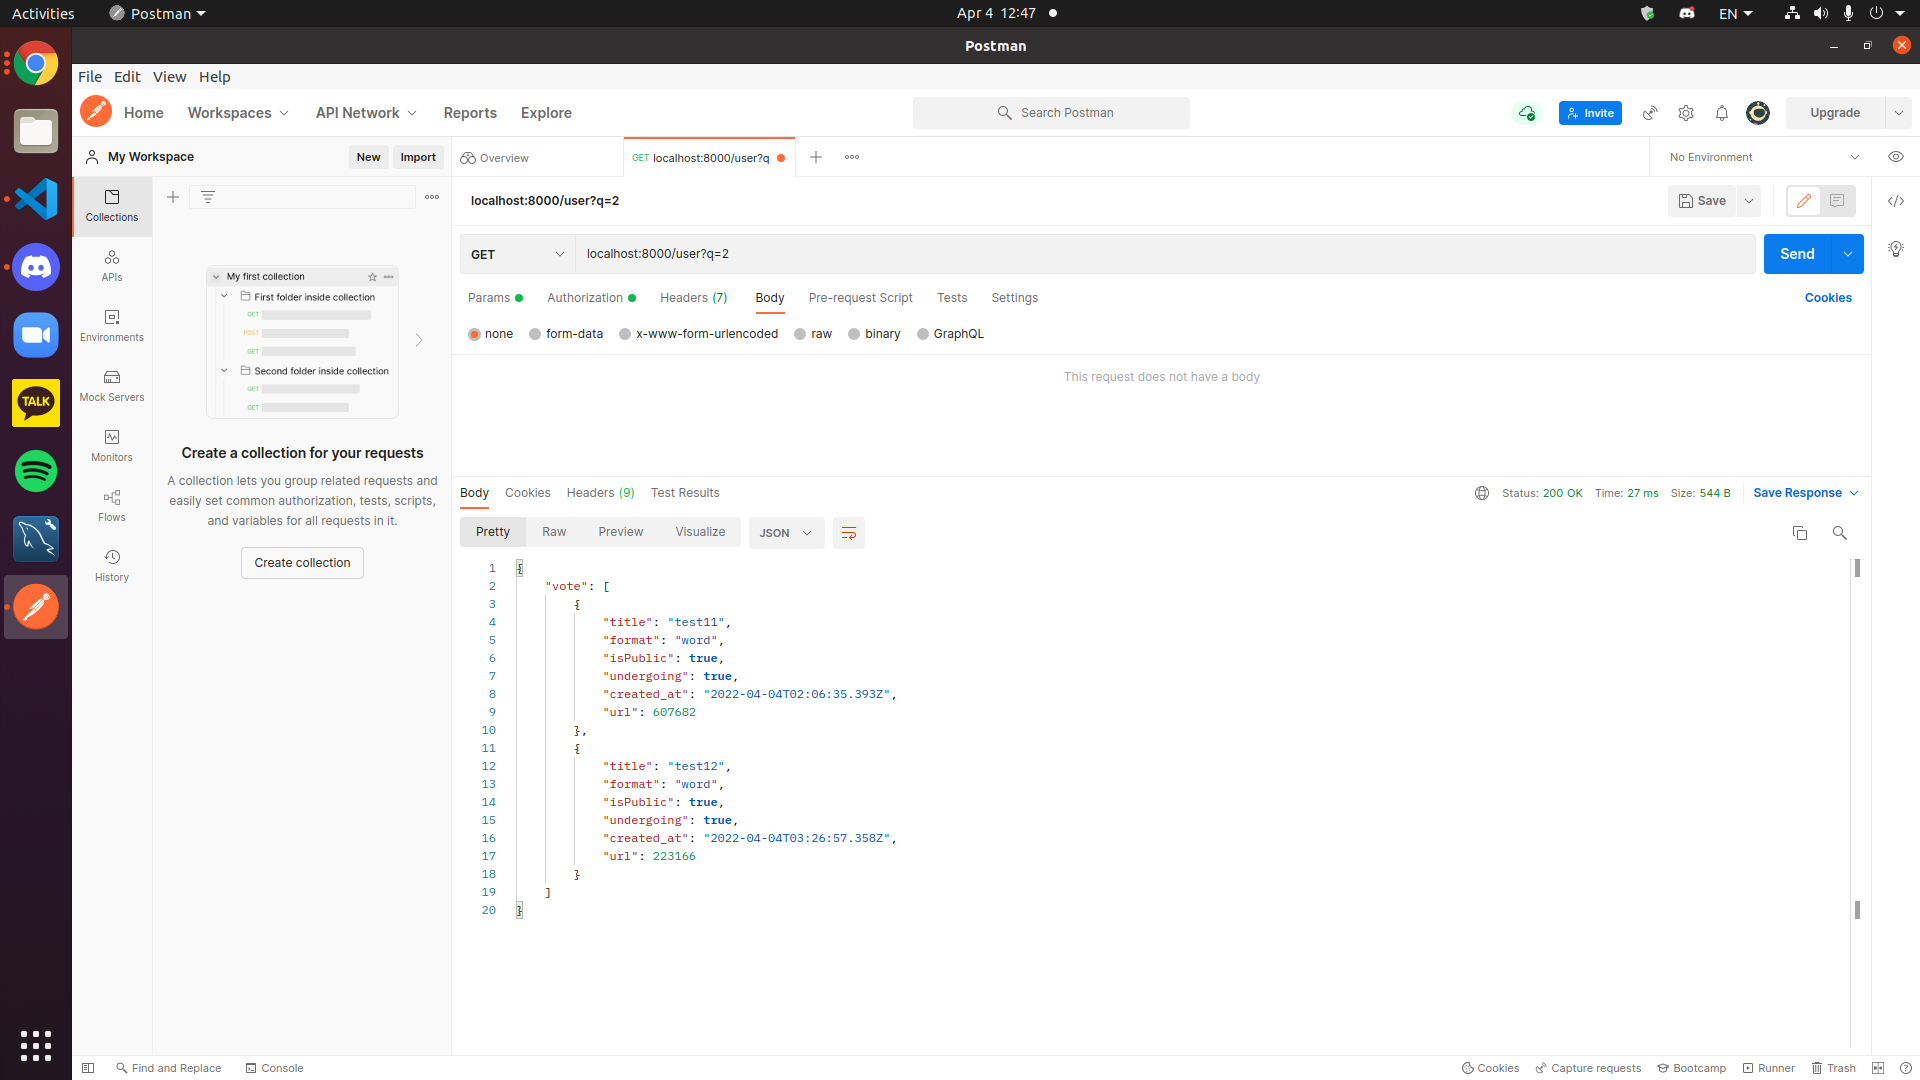Open the Flows sidebar panel
This screenshot has width=1920, height=1080.
click(x=112, y=506)
